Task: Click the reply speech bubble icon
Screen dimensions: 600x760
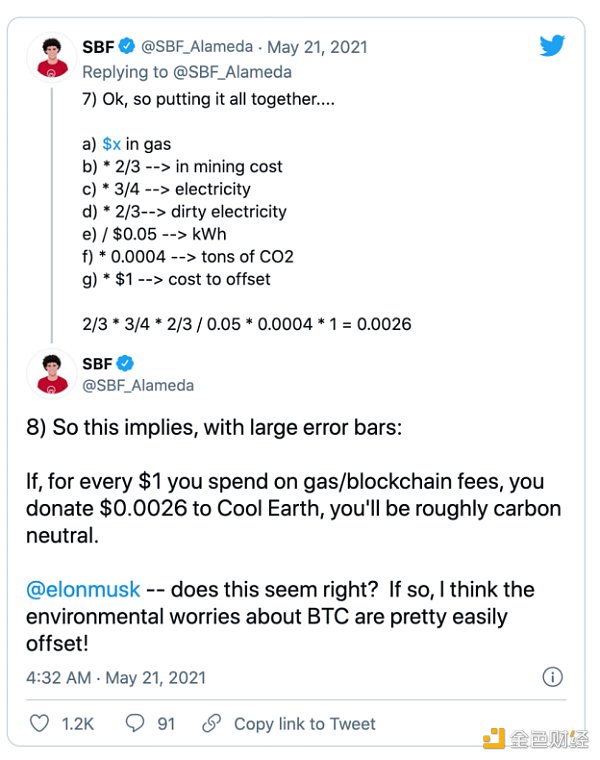Action: tap(136, 723)
